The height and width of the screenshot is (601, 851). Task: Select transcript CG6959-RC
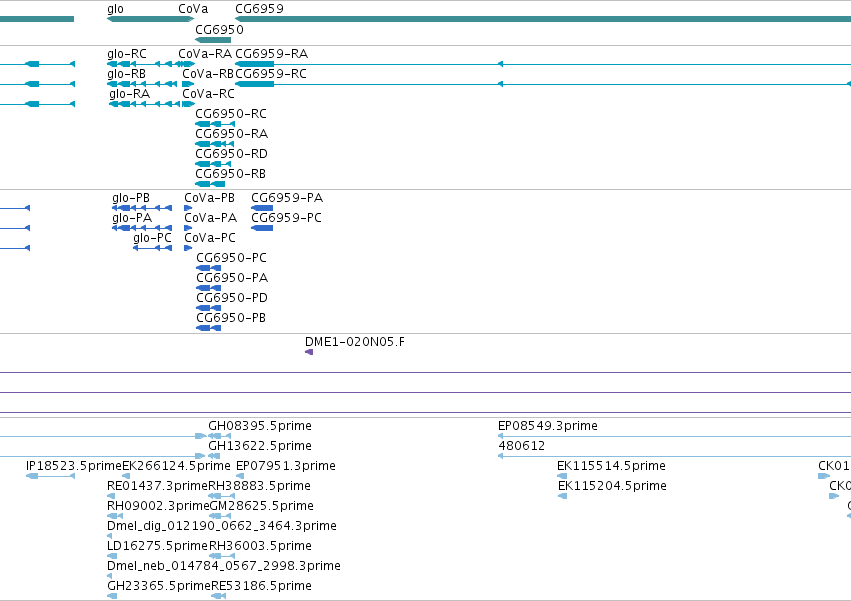(x=271, y=74)
